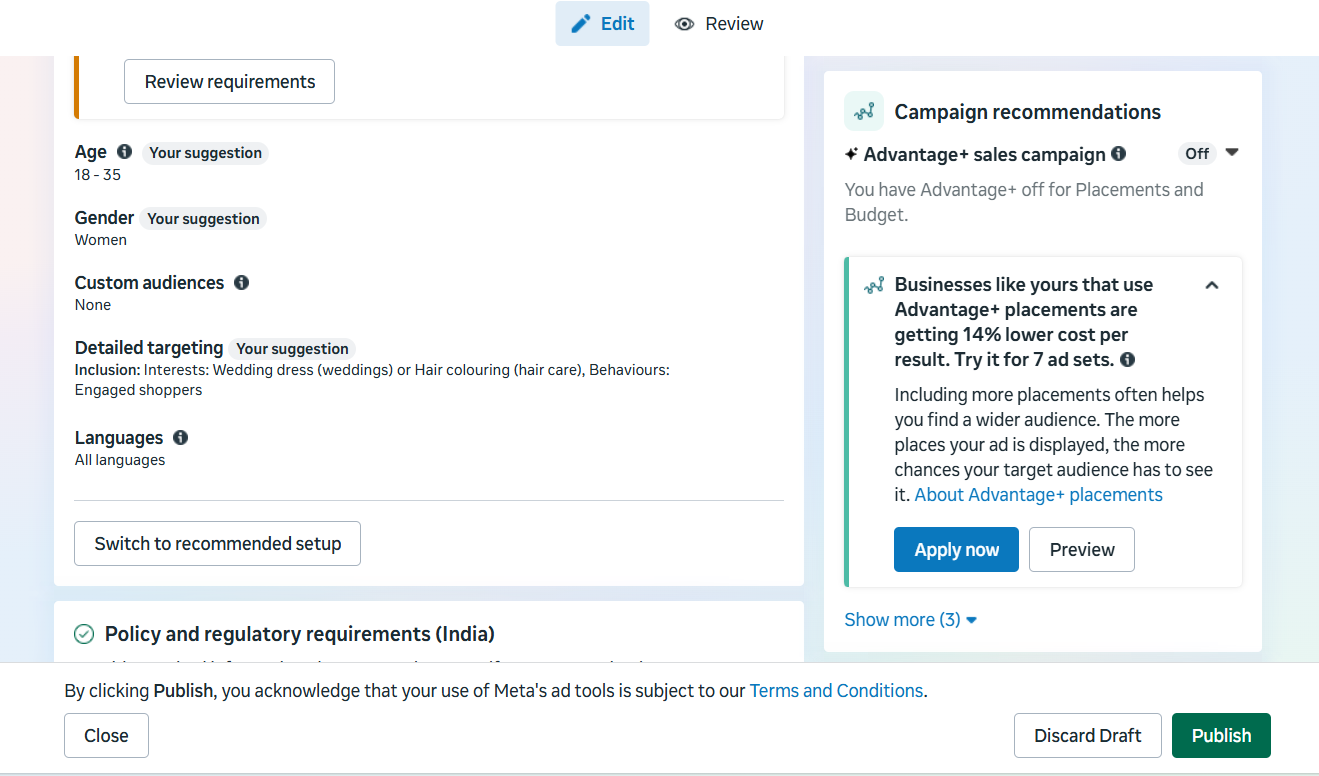The width and height of the screenshot is (1319, 776).
Task: Click Campaign recommendations graph icon
Action: 864,111
